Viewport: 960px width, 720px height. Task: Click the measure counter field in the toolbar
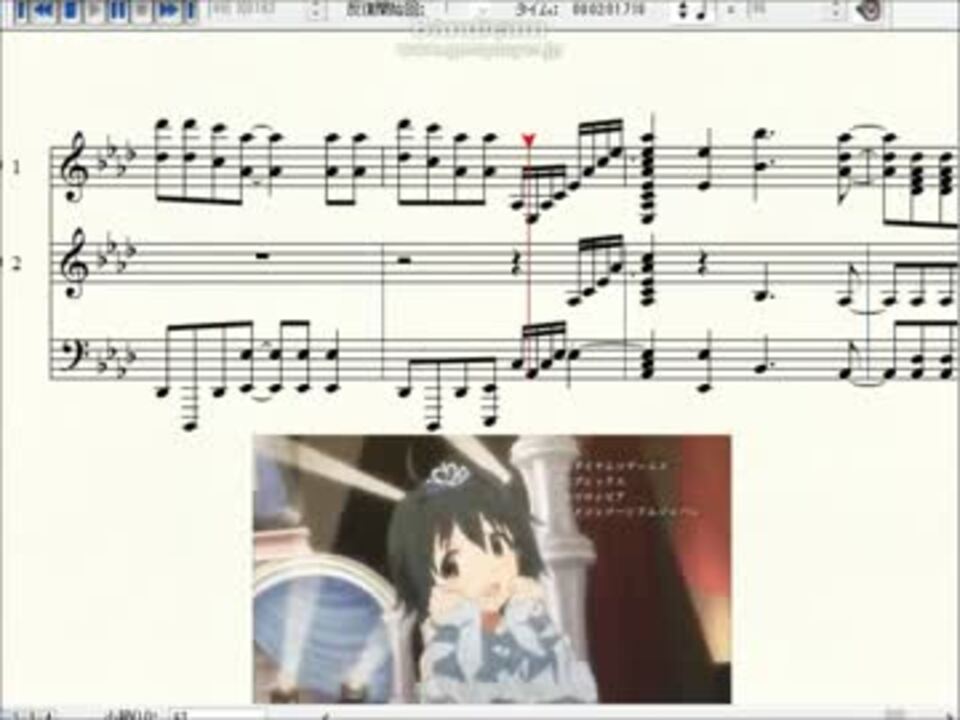click(259, 10)
